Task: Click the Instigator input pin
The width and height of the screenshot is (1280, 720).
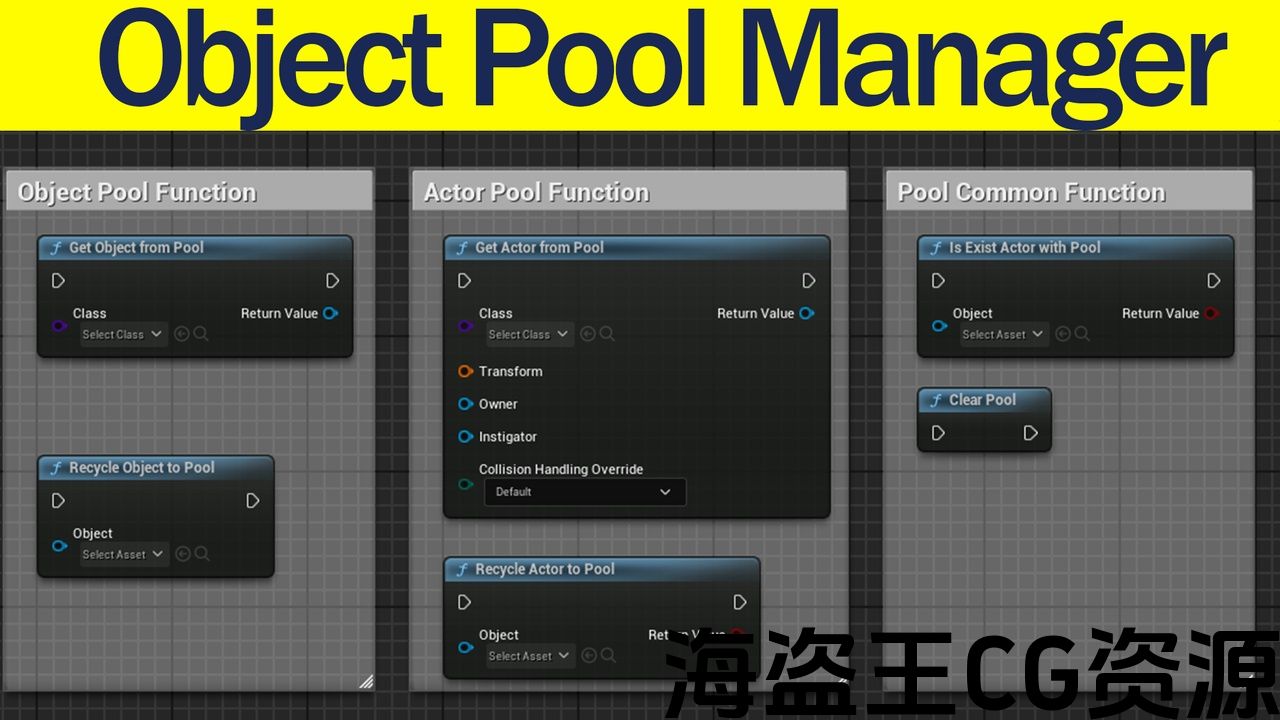Action: pyautogui.click(x=465, y=437)
